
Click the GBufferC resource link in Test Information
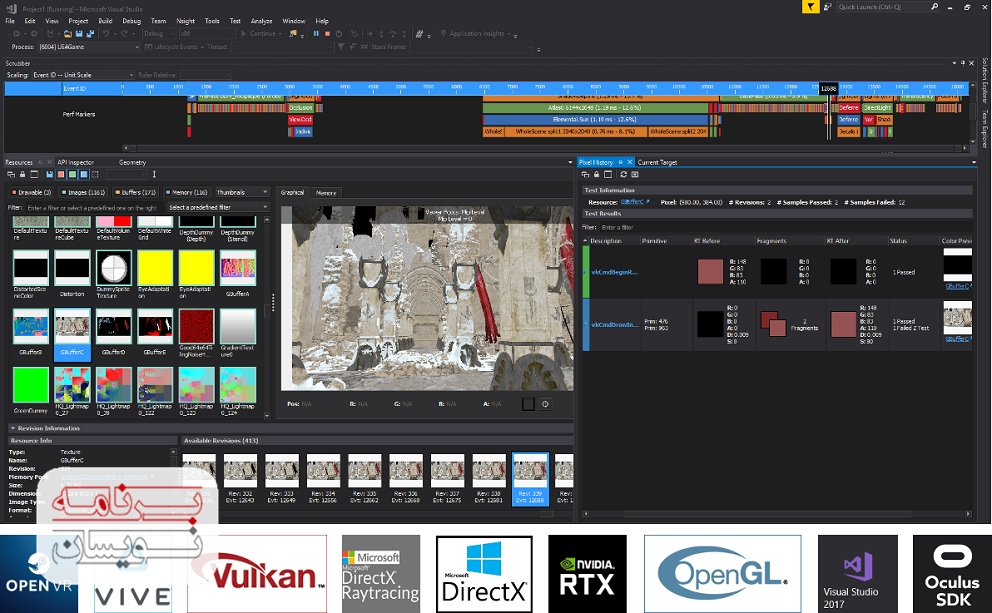pos(634,202)
